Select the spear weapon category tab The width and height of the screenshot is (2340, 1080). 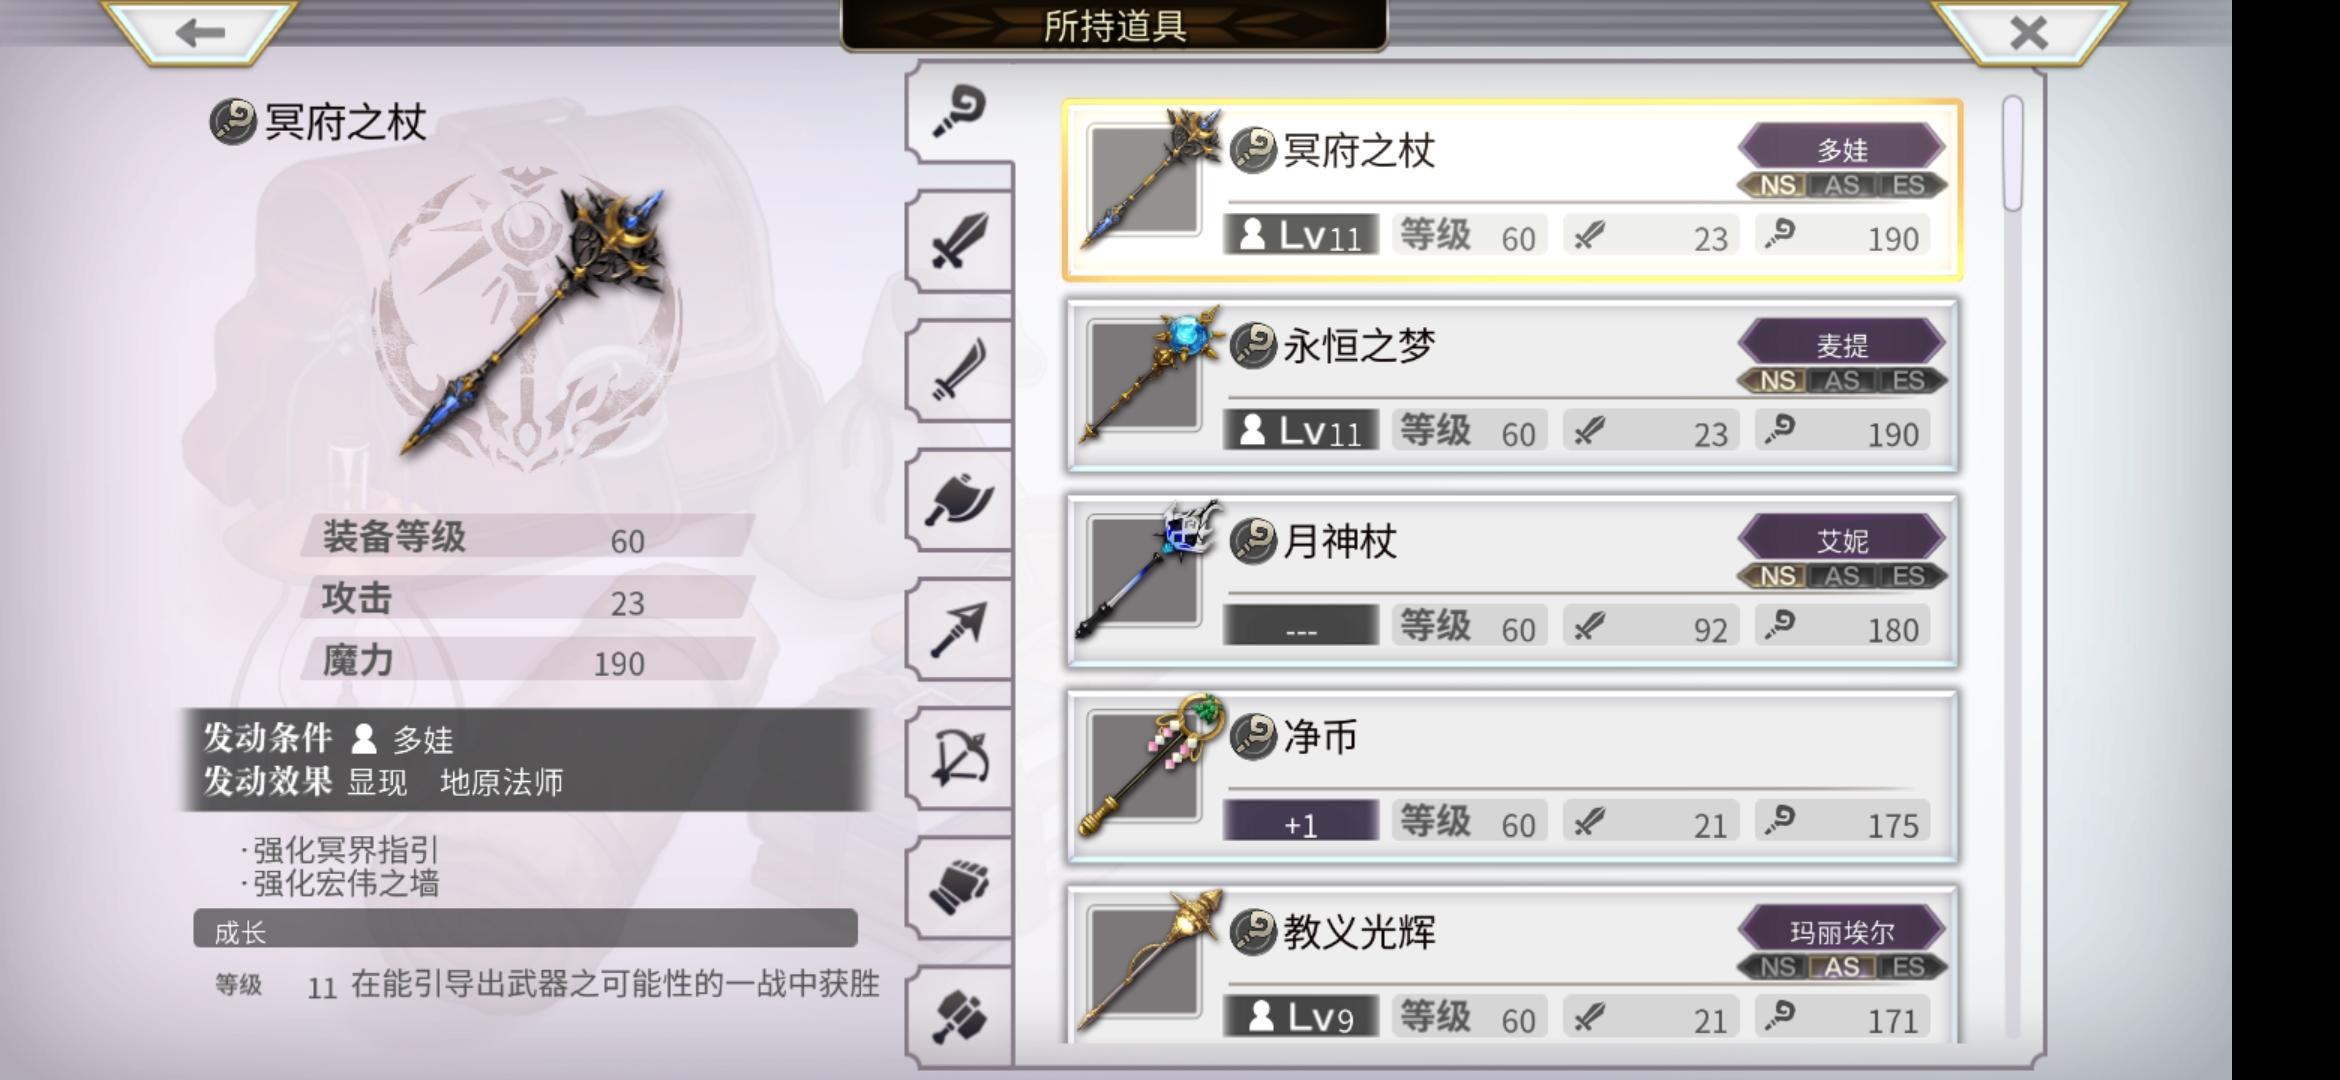tap(960, 629)
